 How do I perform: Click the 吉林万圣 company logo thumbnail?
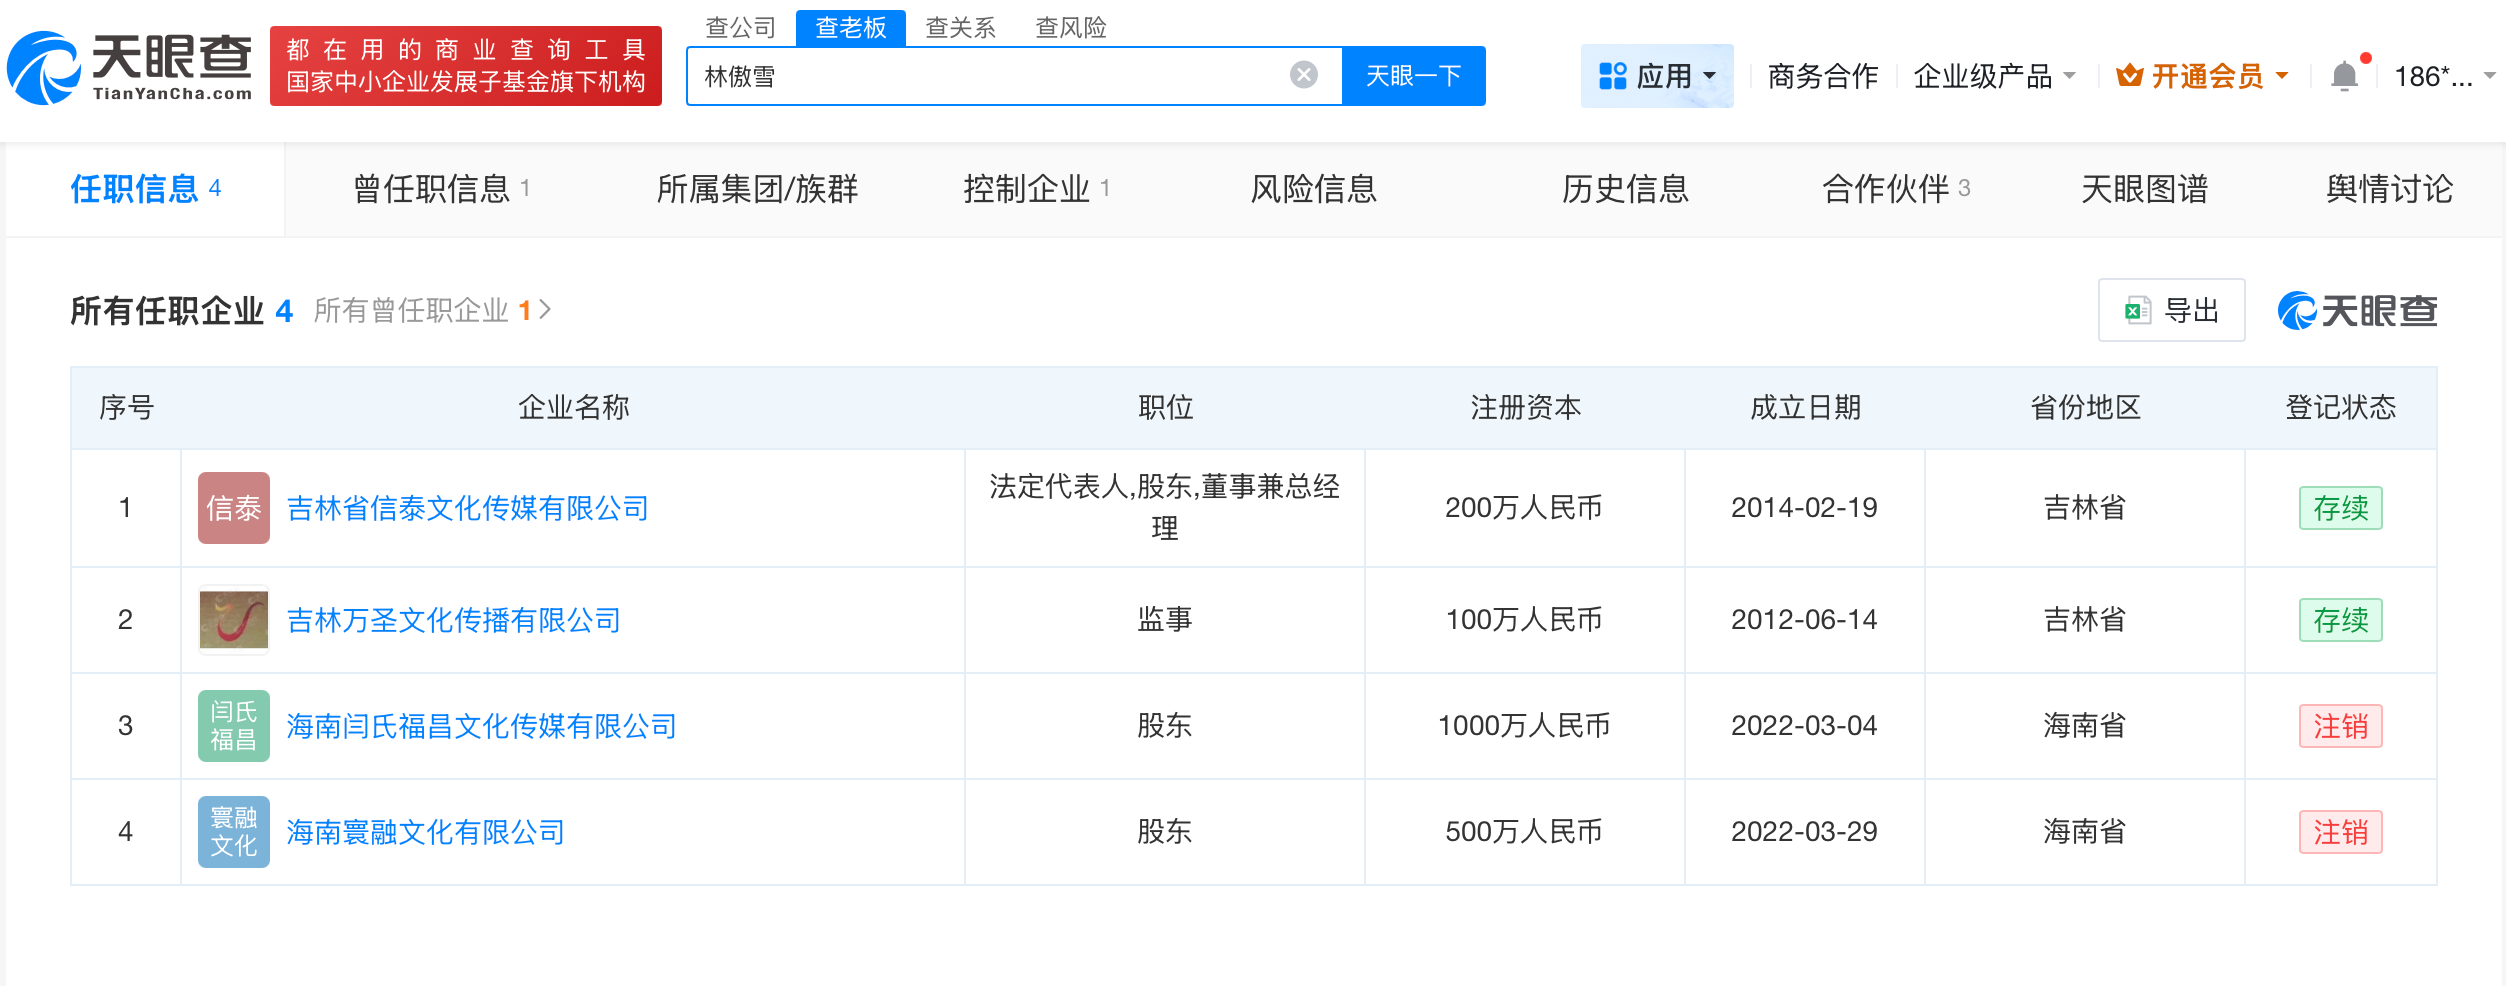pos(232,620)
